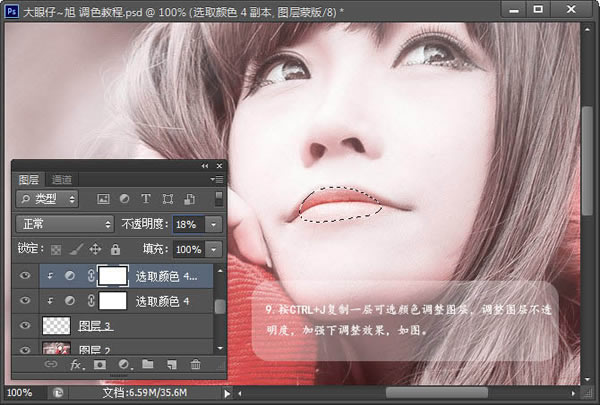Open the layers panel flyout menu
The height and width of the screenshot is (405, 600).
(217, 179)
